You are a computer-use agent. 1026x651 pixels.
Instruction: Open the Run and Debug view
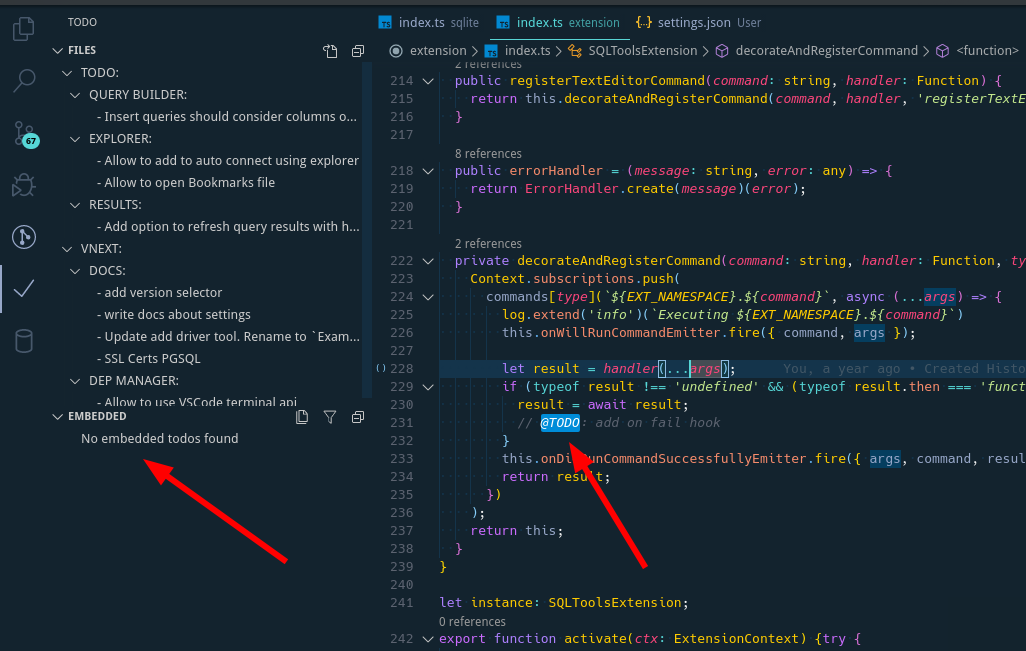[22, 184]
